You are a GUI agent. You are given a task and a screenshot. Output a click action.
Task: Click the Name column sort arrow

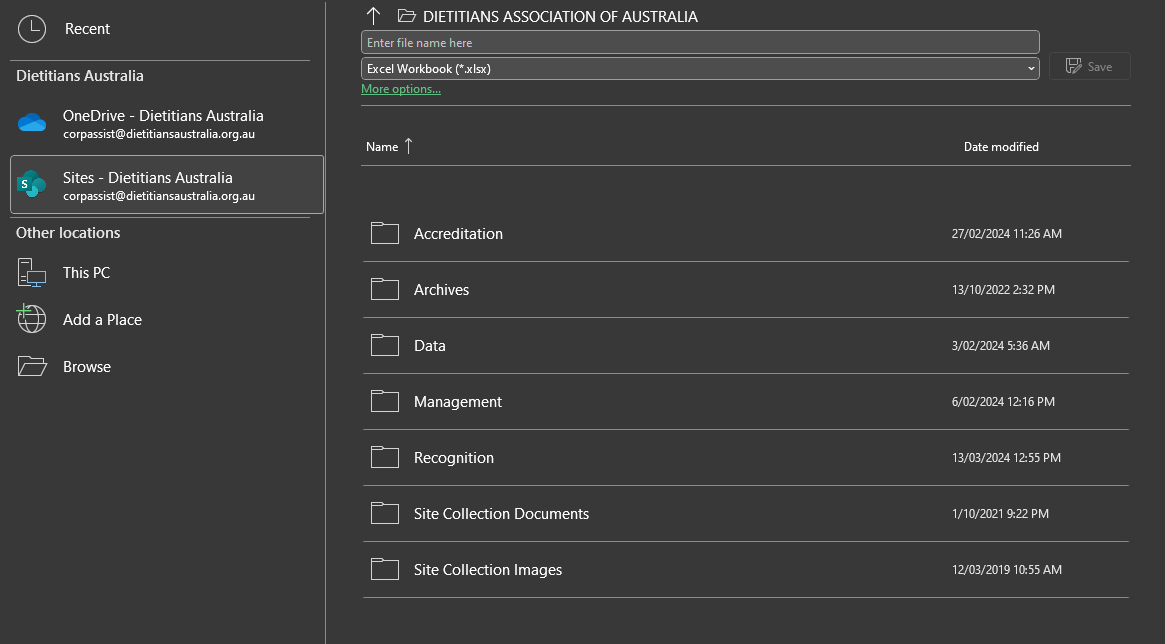point(407,146)
